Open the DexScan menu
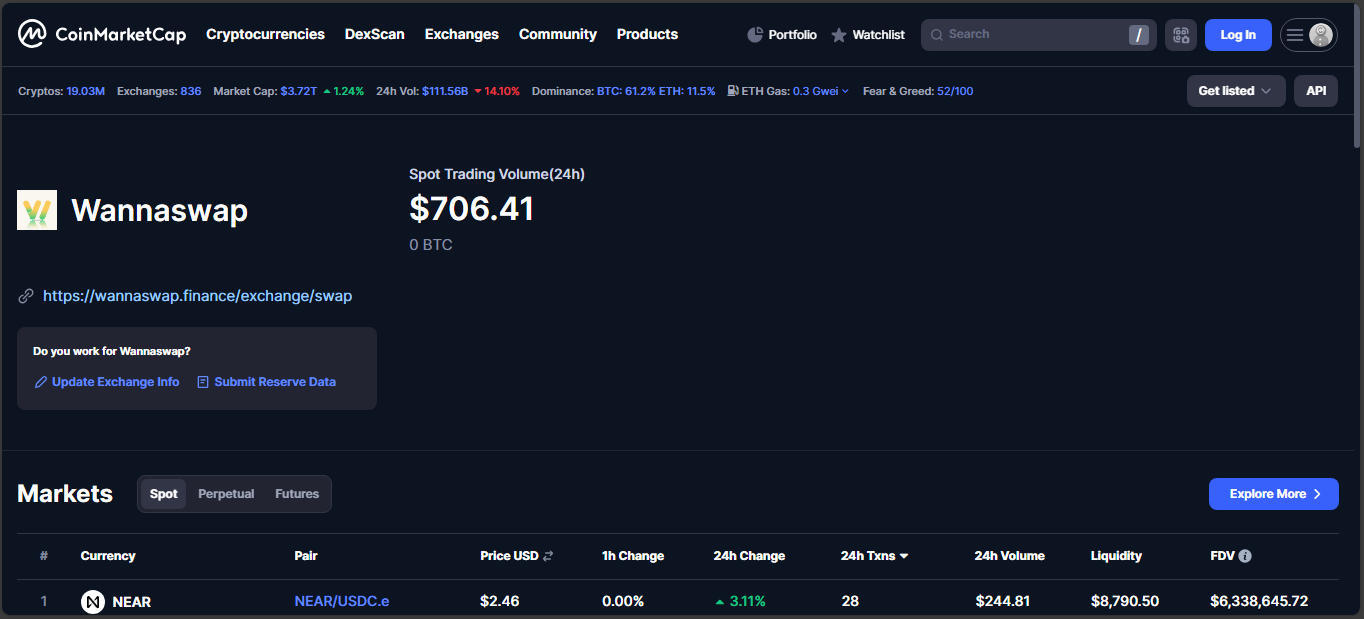The image size is (1364, 619). (375, 34)
